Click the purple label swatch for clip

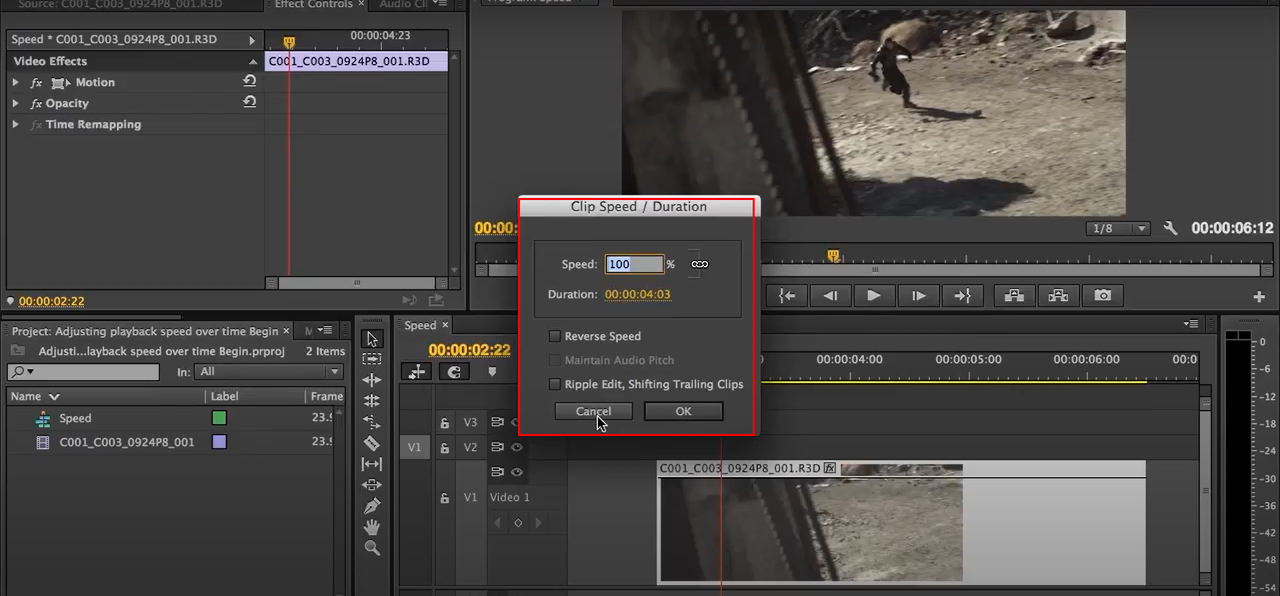pyautogui.click(x=219, y=441)
